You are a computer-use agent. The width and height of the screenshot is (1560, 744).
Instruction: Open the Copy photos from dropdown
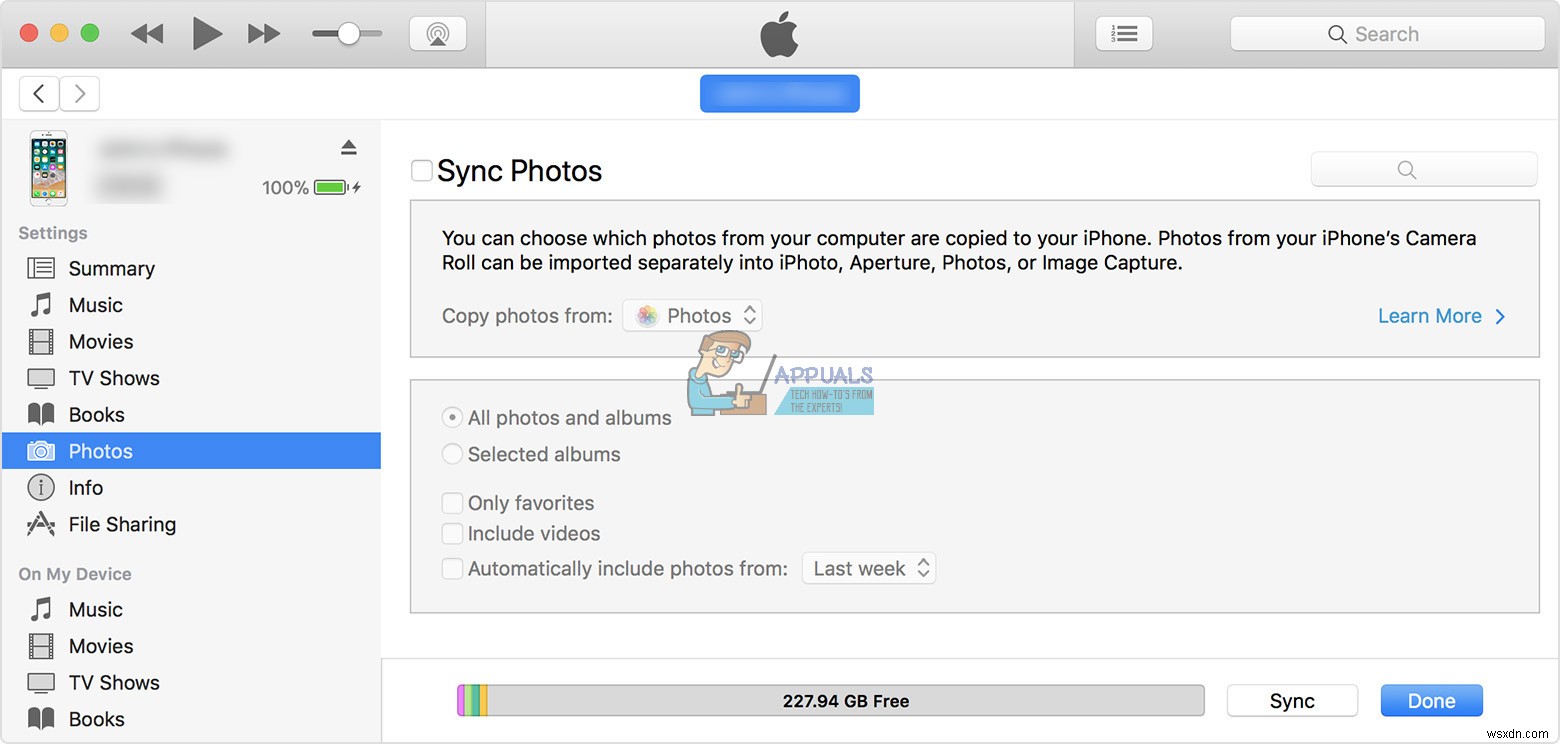pos(692,315)
